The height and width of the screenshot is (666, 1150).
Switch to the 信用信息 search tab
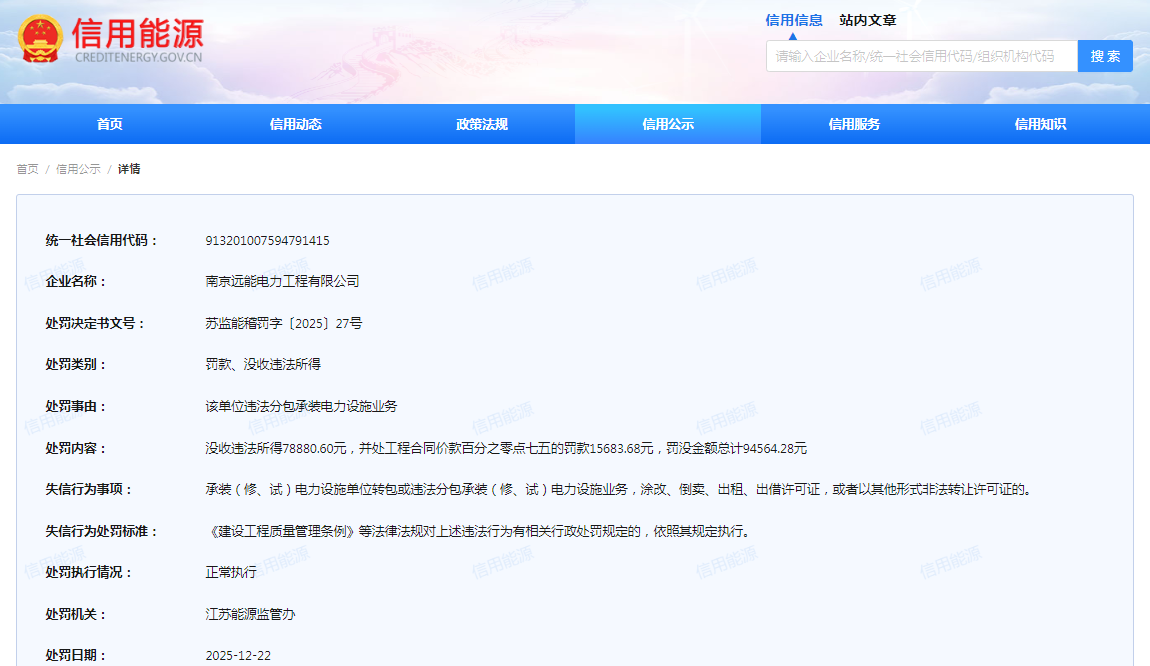point(794,20)
